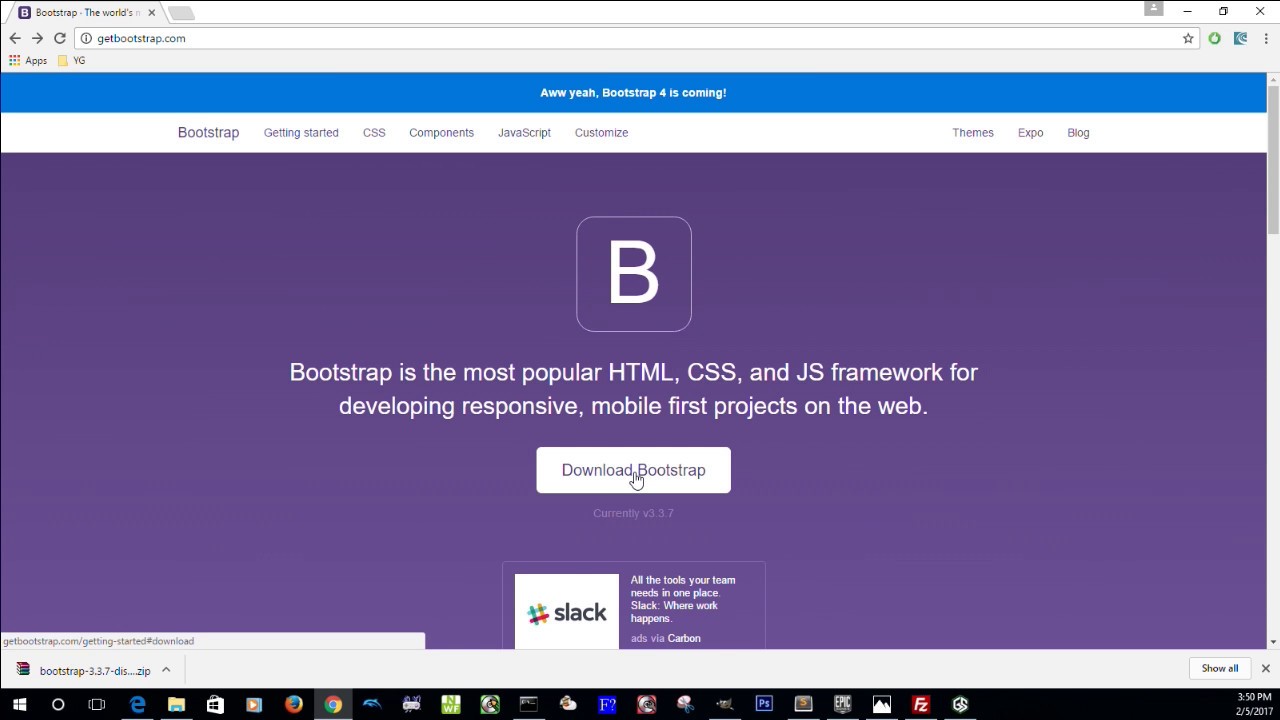Viewport: 1280px width, 720px height.
Task: Open a new tab next to Bootstrap tab
Action: 181,13
